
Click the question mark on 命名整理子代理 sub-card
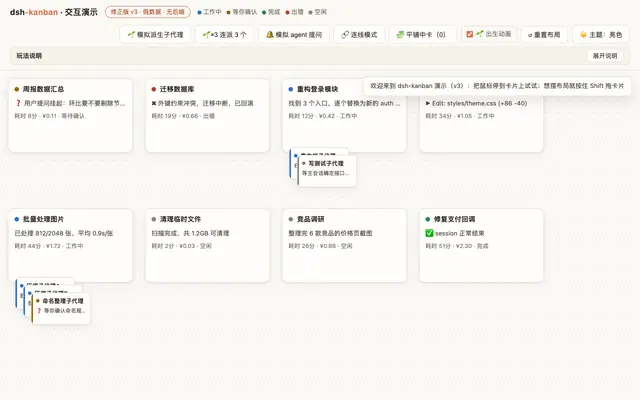coord(39,311)
